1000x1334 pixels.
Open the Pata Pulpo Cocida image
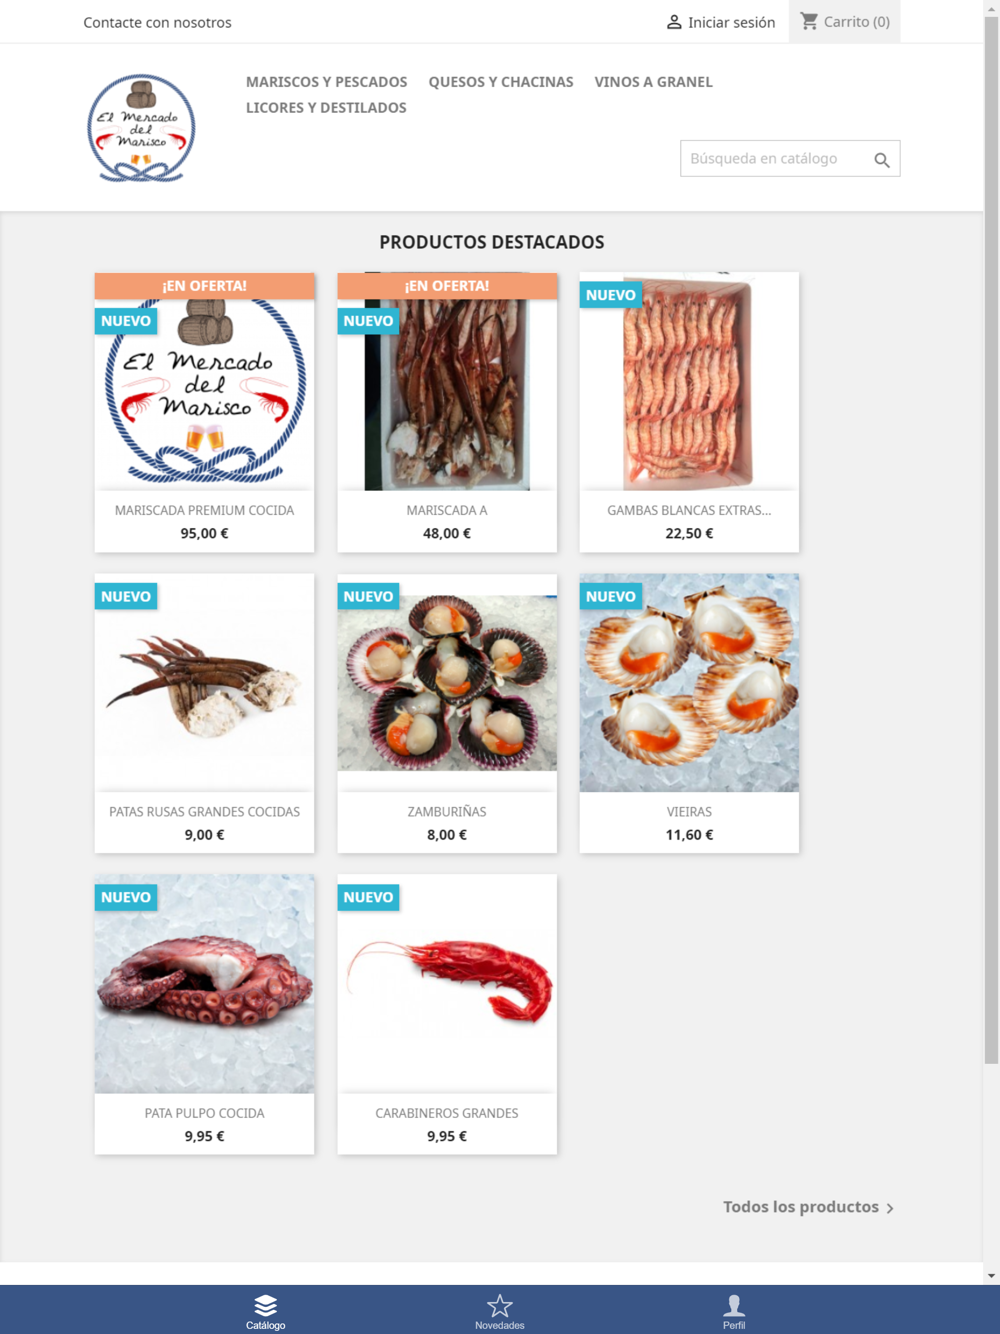coord(204,984)
